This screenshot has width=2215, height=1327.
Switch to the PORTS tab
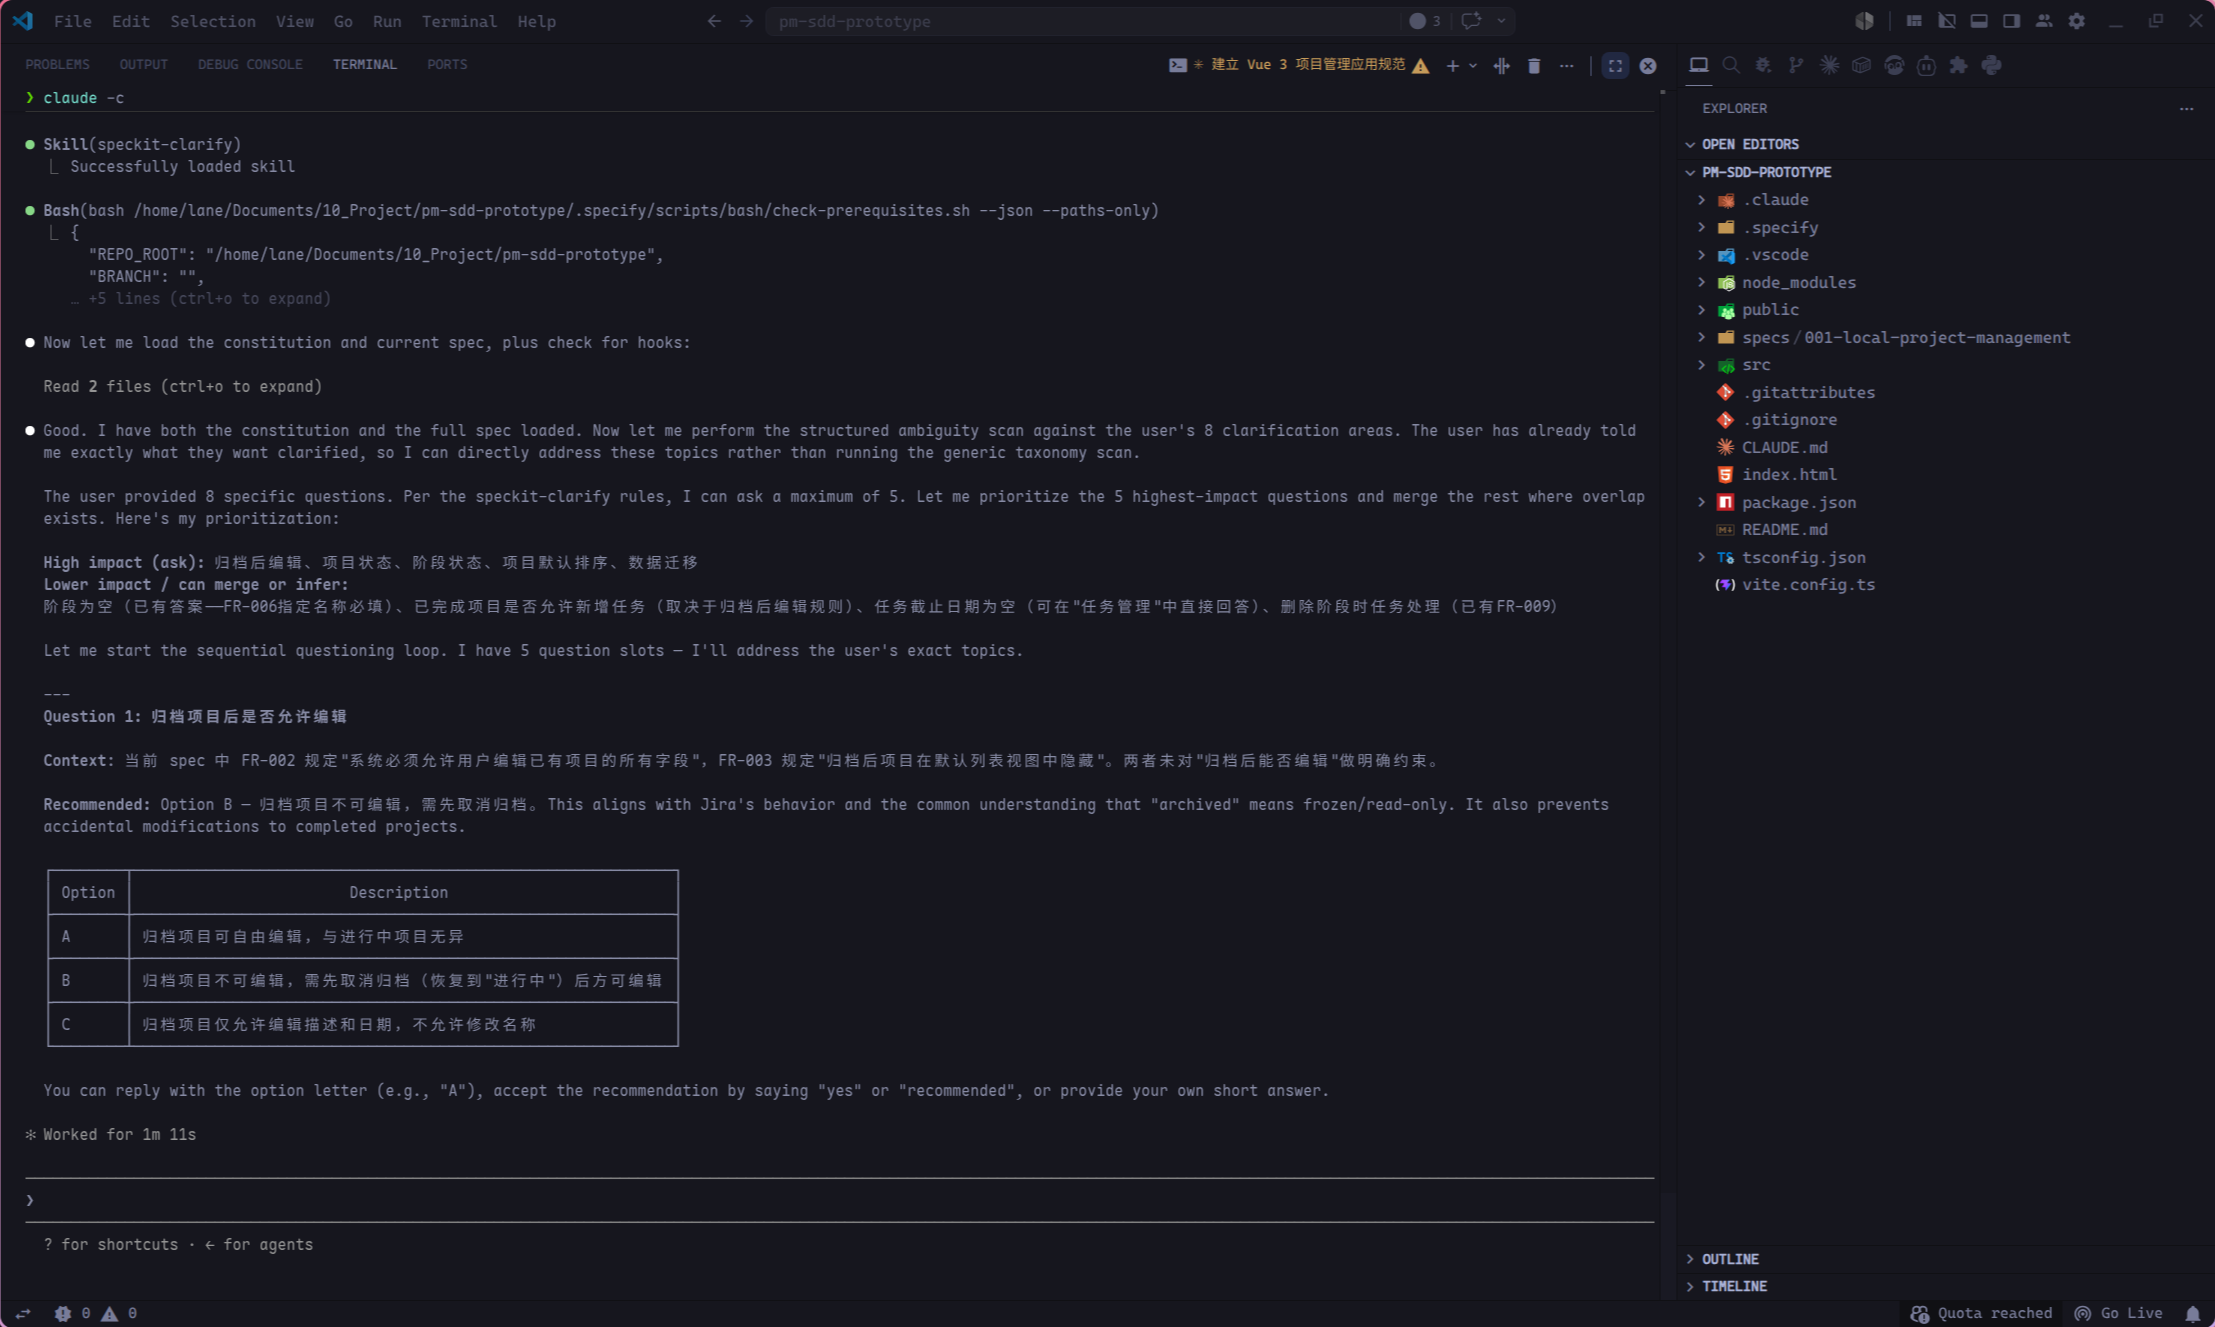click(447, 64)
